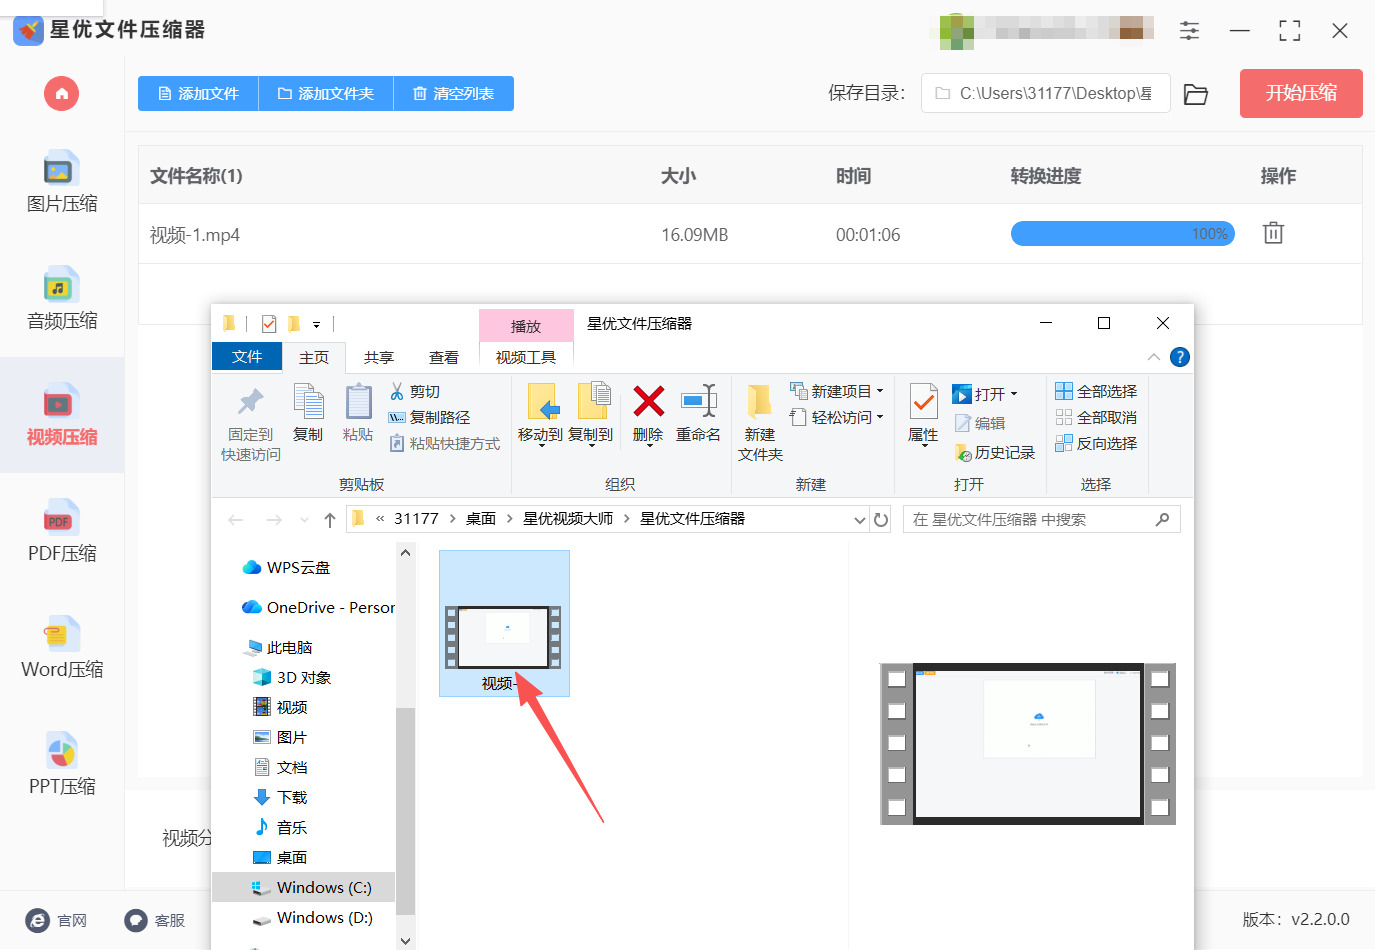Screen dimensions: 1375x950
Task: Select 视频压缩 video compression in sidebar
Action: (x=62, y=416)
